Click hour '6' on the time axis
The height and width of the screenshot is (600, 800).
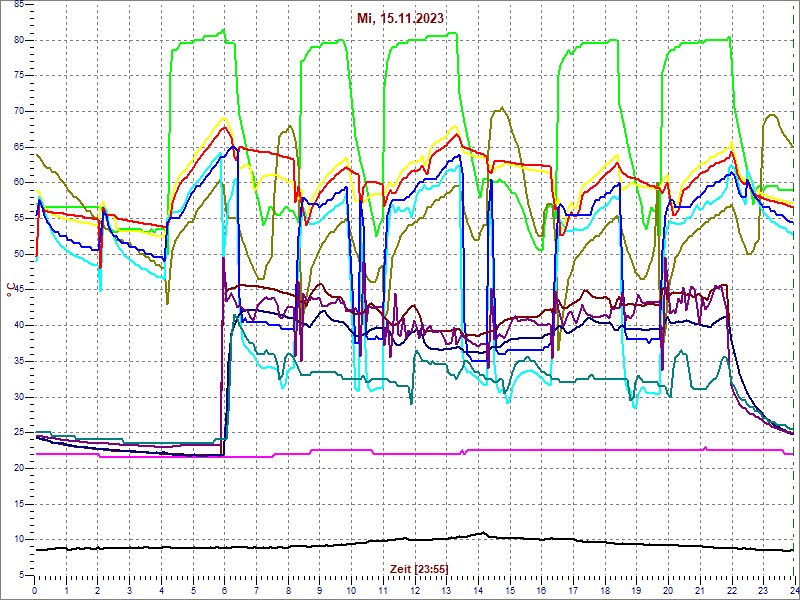point(224,589)
